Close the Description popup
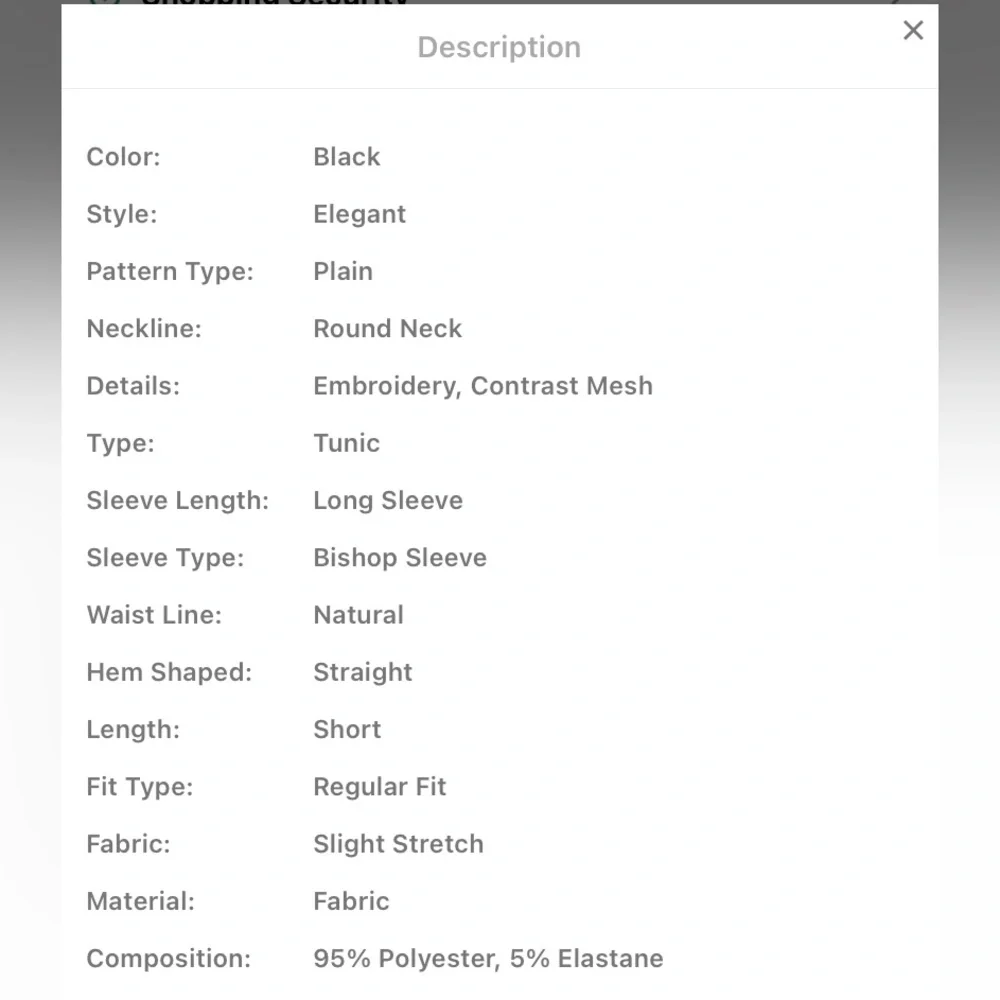This screenshot has width=1000, height=1000. 913,31
